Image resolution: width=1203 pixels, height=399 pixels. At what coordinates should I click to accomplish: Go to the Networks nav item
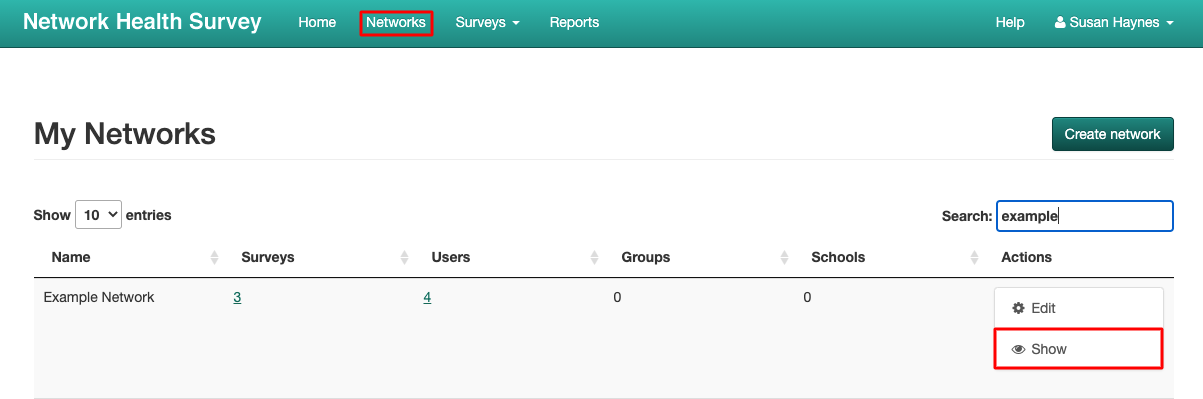(396, 22)
